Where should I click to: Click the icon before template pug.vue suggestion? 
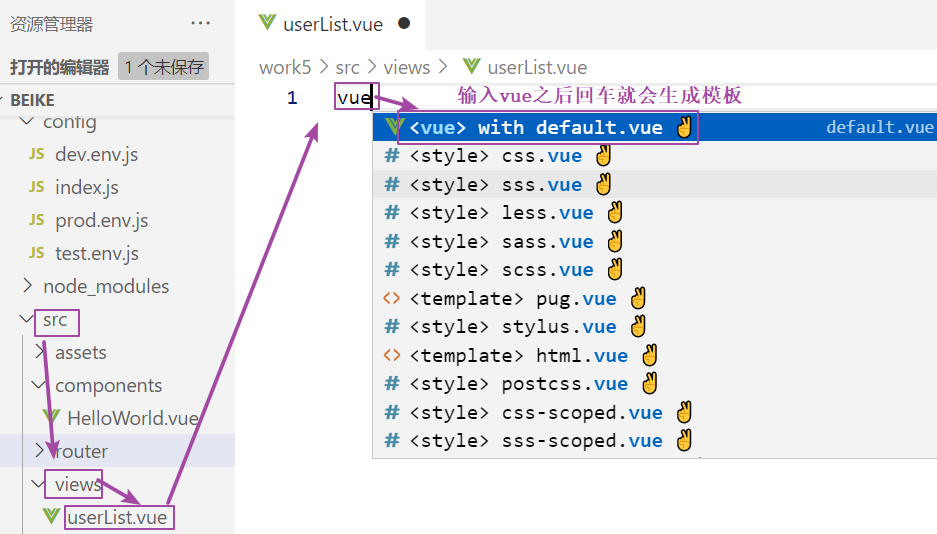click(392, 299)
